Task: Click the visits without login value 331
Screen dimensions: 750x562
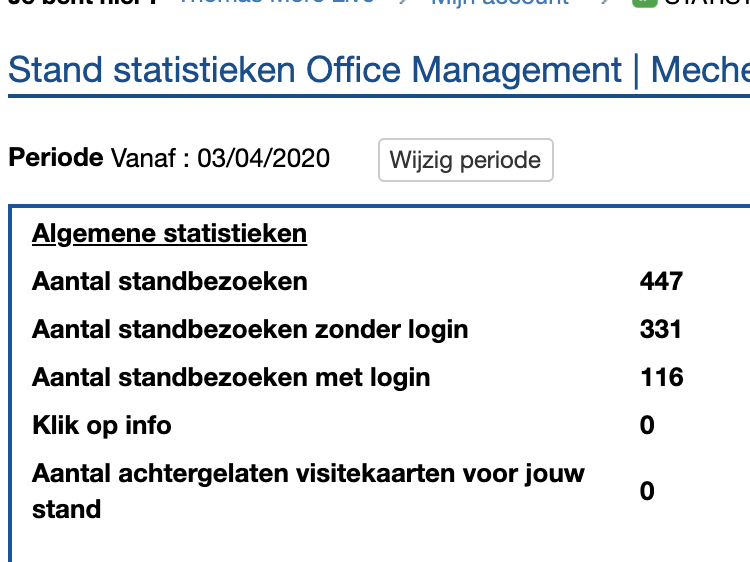Action: pyautogui.click(x=661, y=329)
